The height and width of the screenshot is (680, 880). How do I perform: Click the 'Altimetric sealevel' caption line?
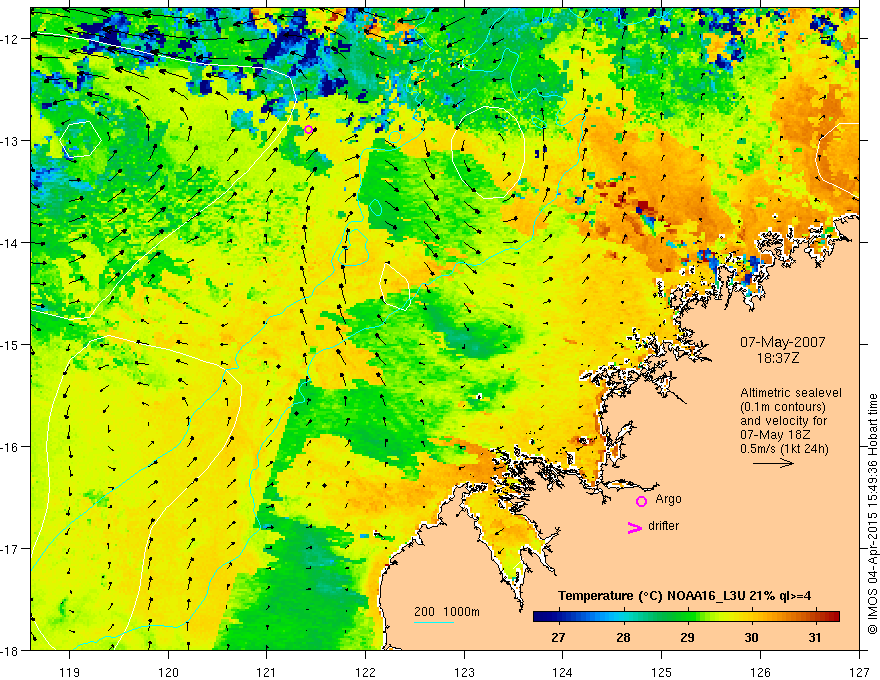(x=791, y=393)
